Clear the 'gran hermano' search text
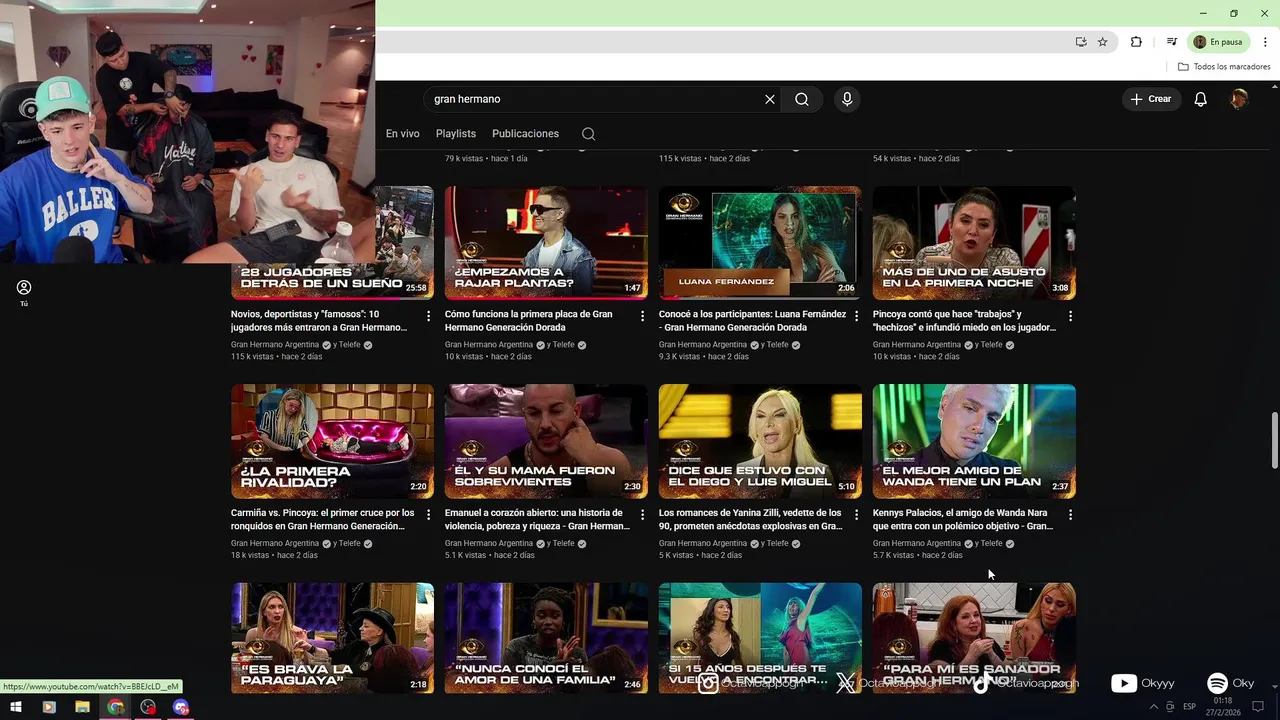 (770, 99)
